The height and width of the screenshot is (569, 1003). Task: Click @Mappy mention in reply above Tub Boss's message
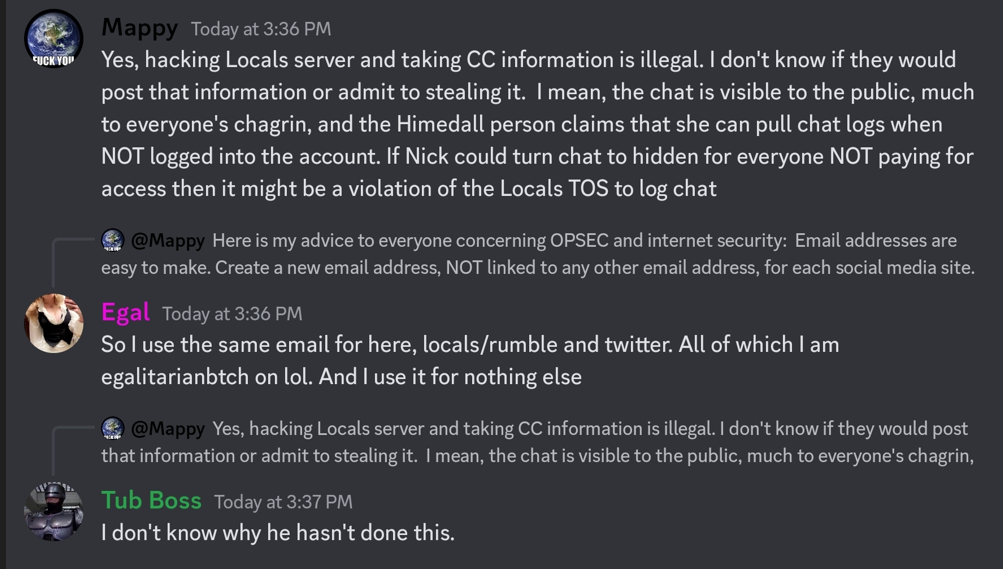coord(168,429)
